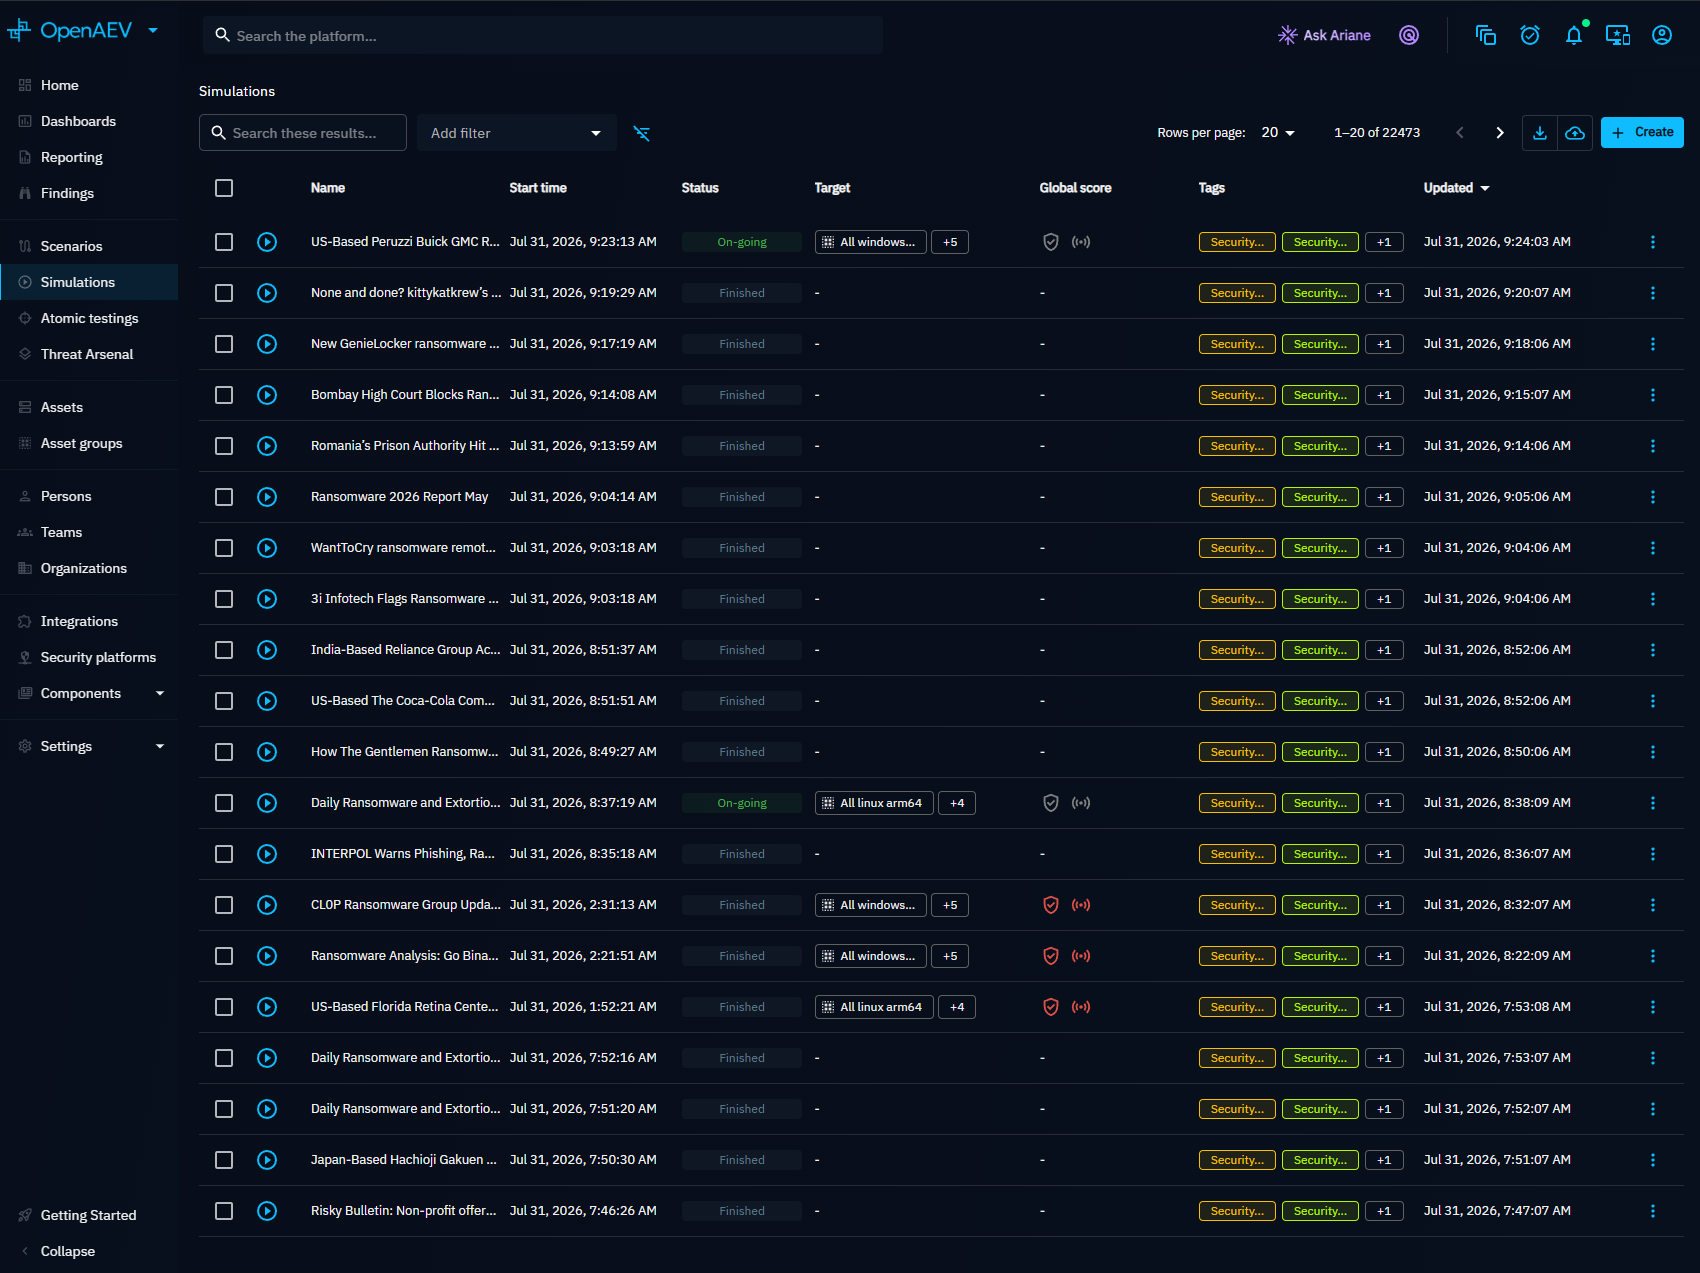Open the Rows per page 20 dropdown
The height and width of the screenshot is (1273, 1700).
1278,133
